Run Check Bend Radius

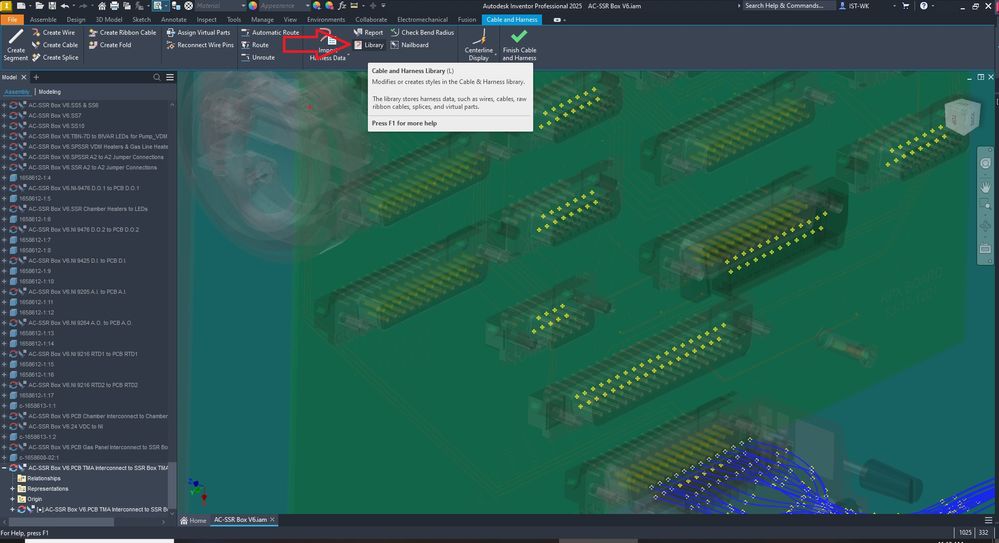tap(422, 33)
